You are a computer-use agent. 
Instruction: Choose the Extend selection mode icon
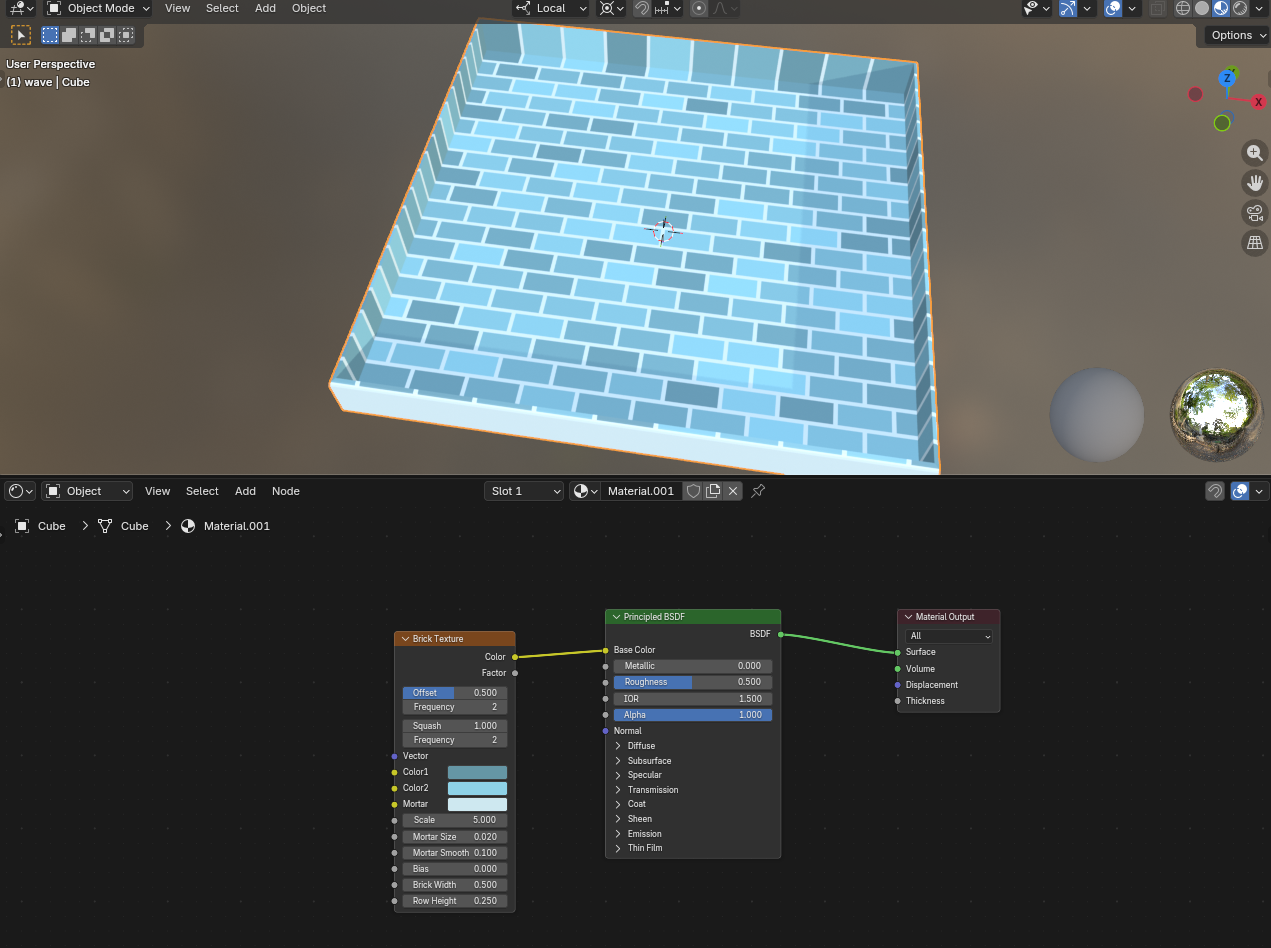pyautogui.click(x=69, y=35)
